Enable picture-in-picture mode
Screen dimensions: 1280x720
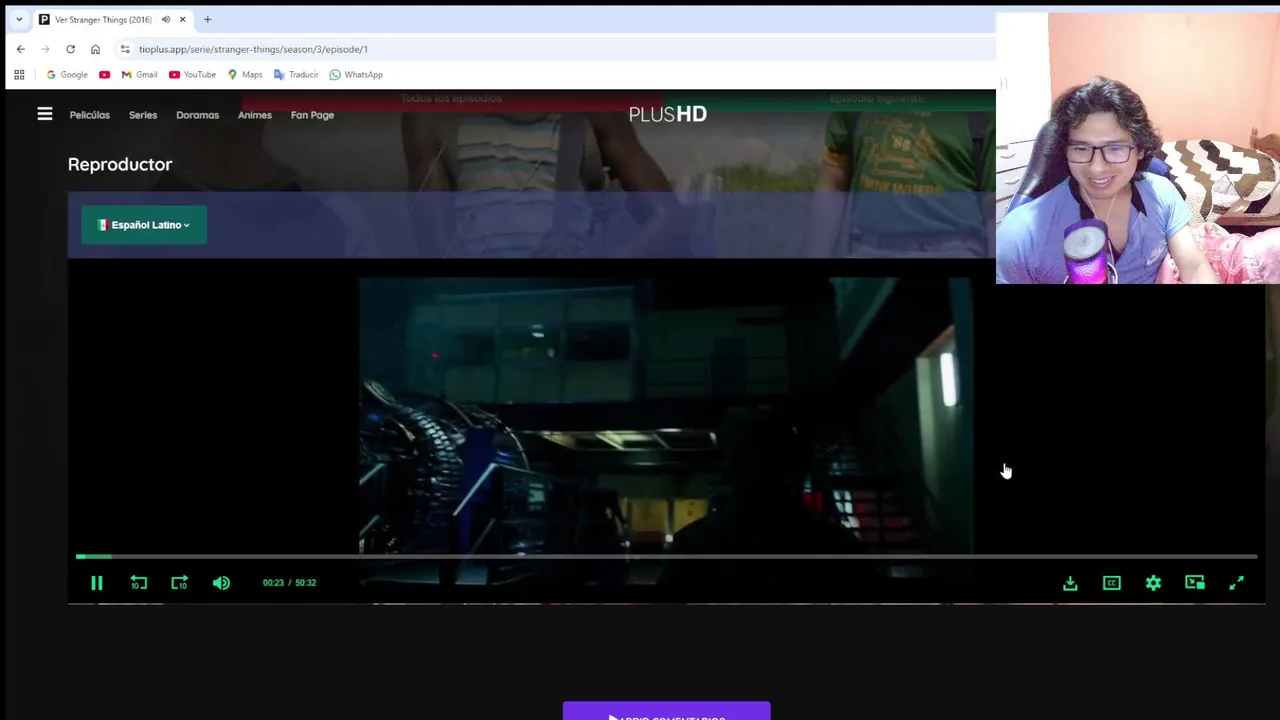[1195, 583]
